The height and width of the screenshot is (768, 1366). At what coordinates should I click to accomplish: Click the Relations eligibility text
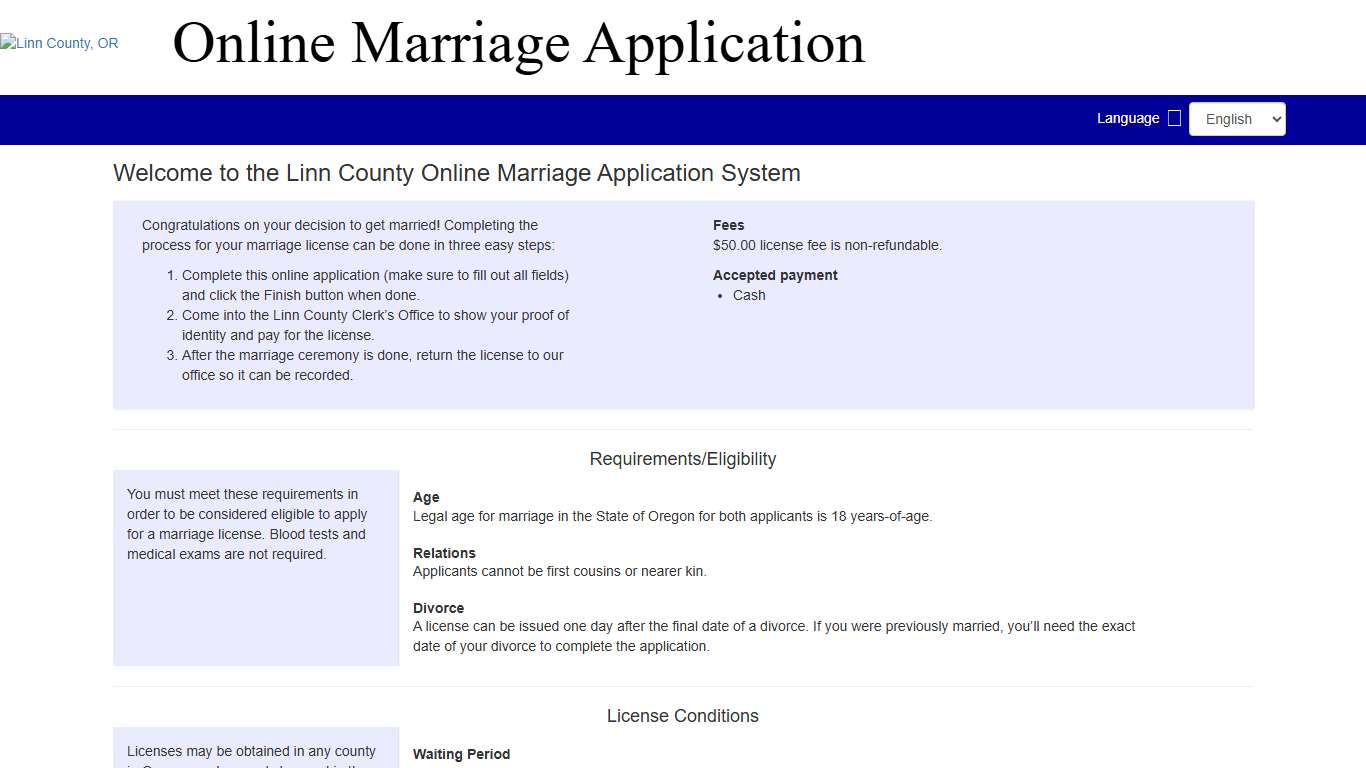560,571
